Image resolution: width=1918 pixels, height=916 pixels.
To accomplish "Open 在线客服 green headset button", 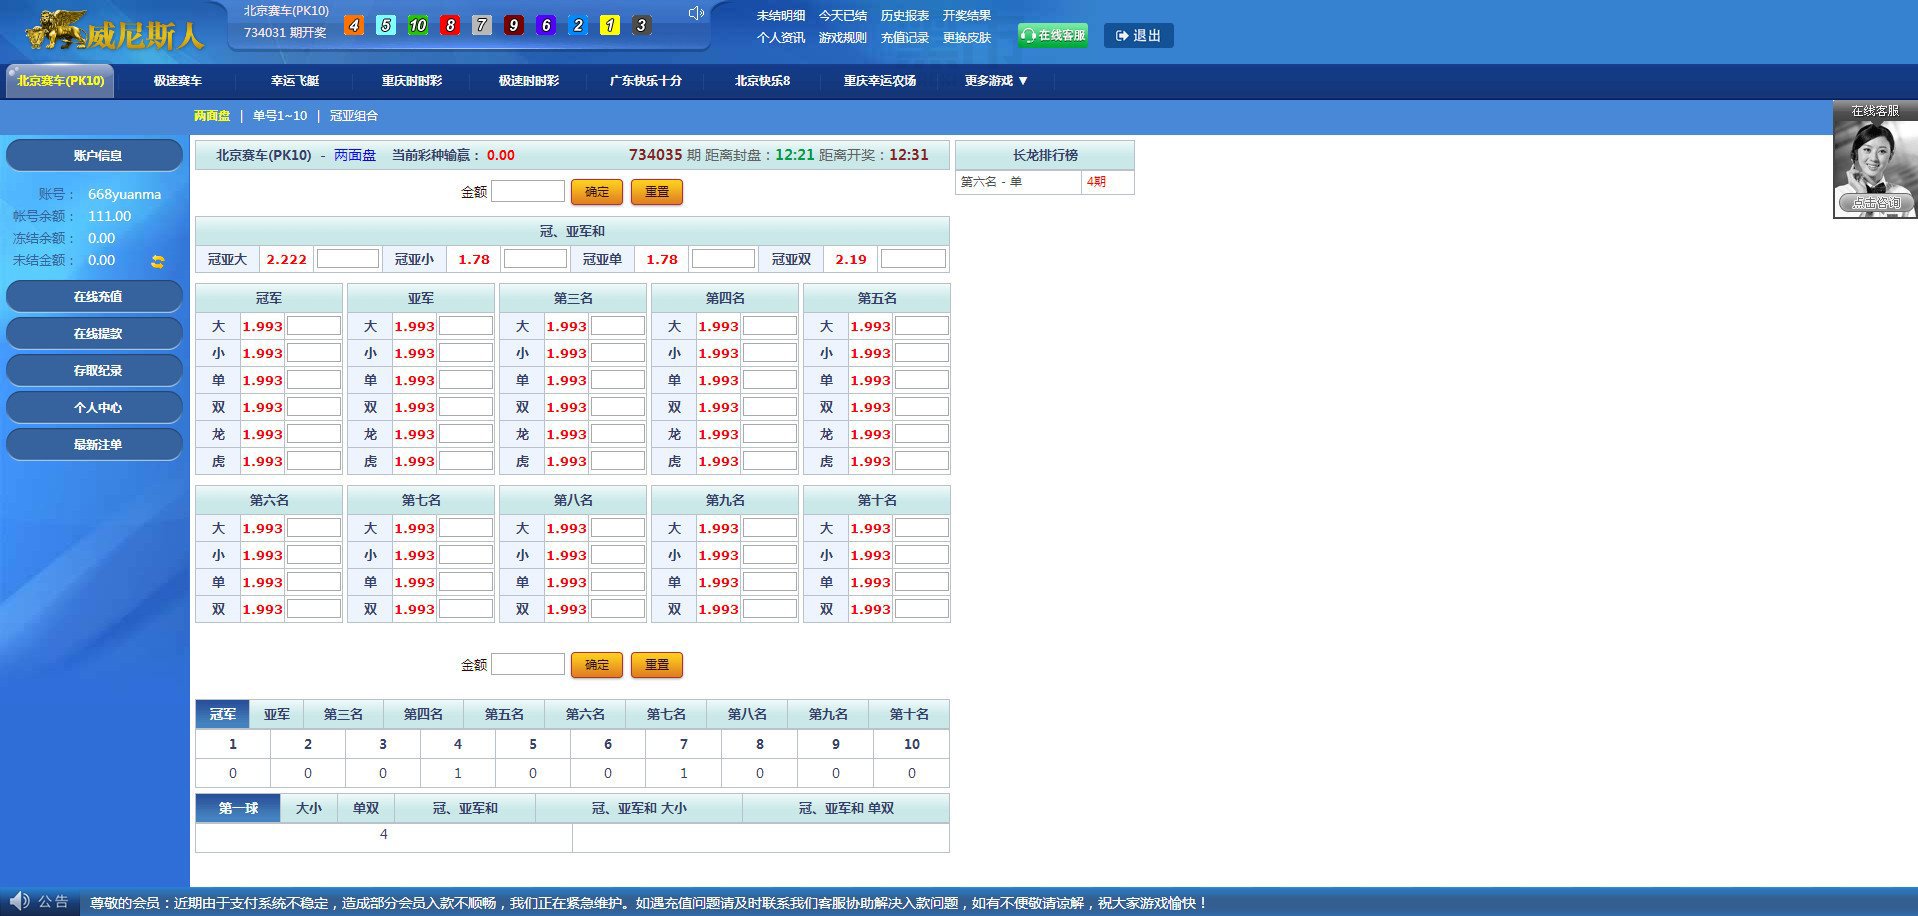I will (1052, 35).
